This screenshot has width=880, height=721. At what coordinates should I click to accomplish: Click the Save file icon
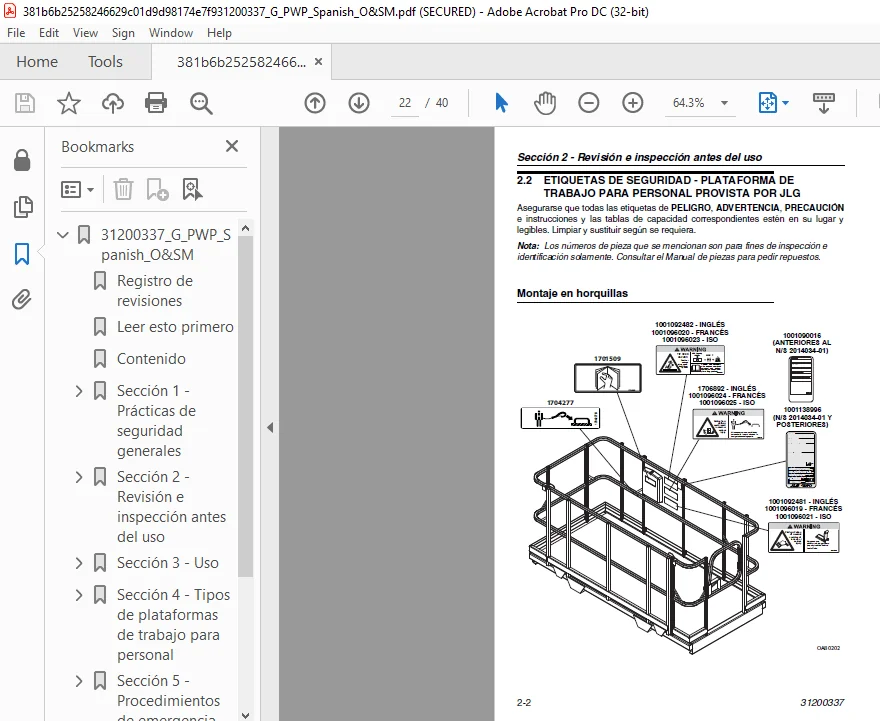tap(25, 103)
